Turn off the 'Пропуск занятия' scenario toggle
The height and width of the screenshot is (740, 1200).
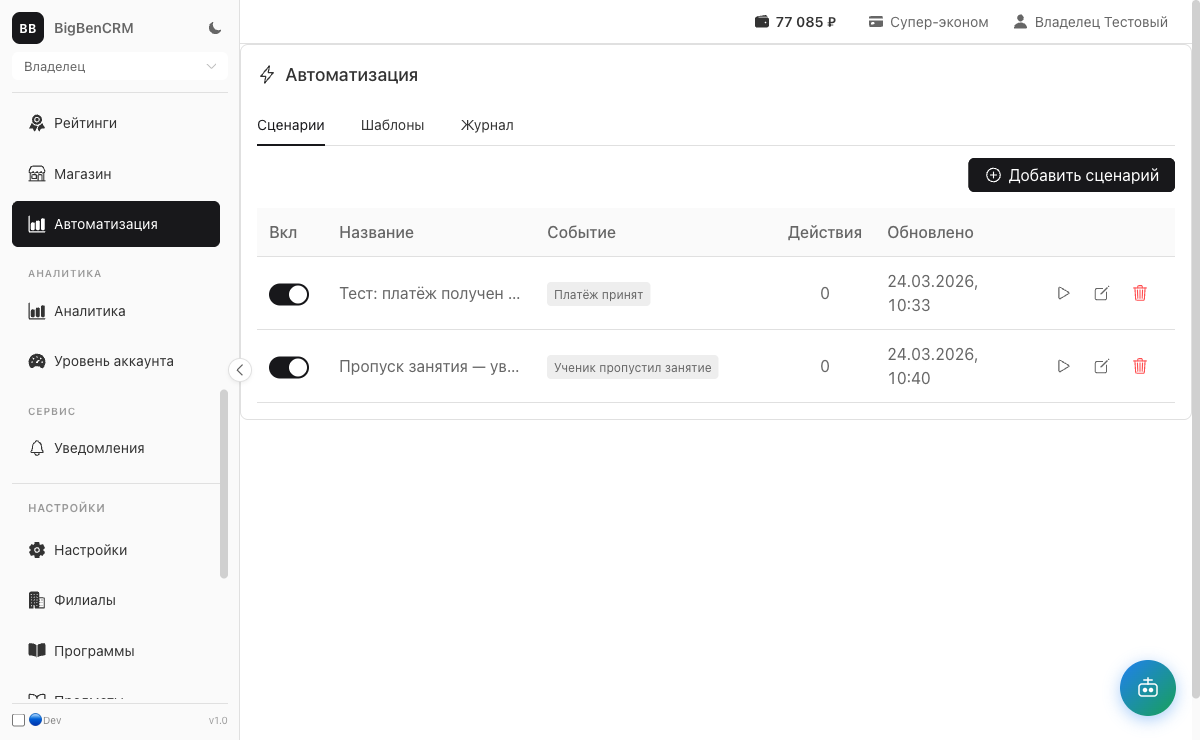pos(289,367)
